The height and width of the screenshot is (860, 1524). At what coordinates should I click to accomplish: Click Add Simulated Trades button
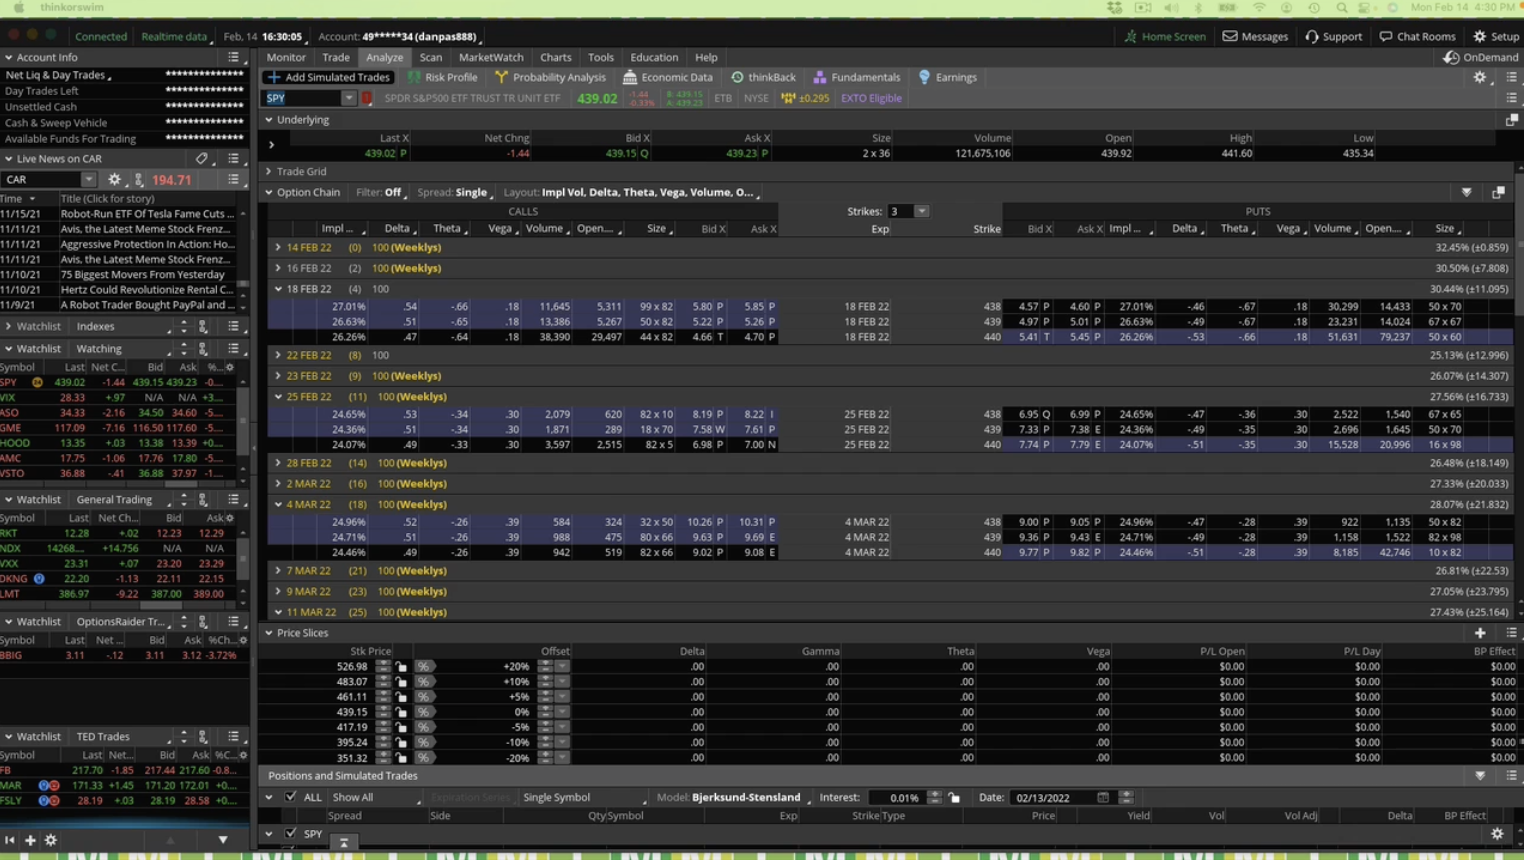328,77
